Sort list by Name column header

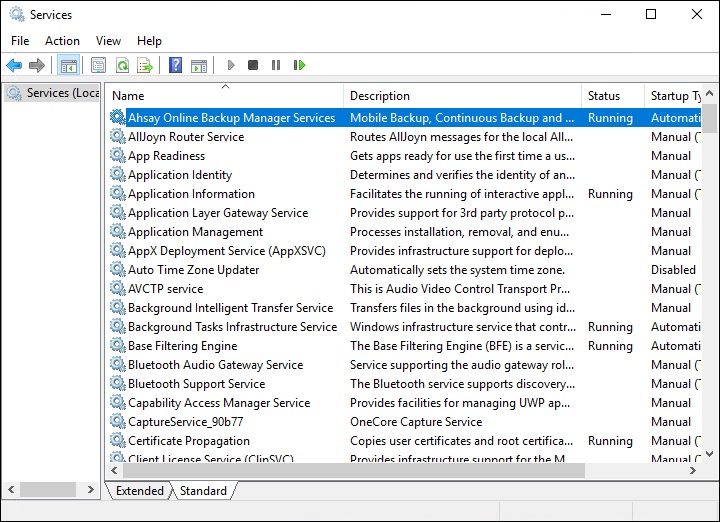[128, 96]
